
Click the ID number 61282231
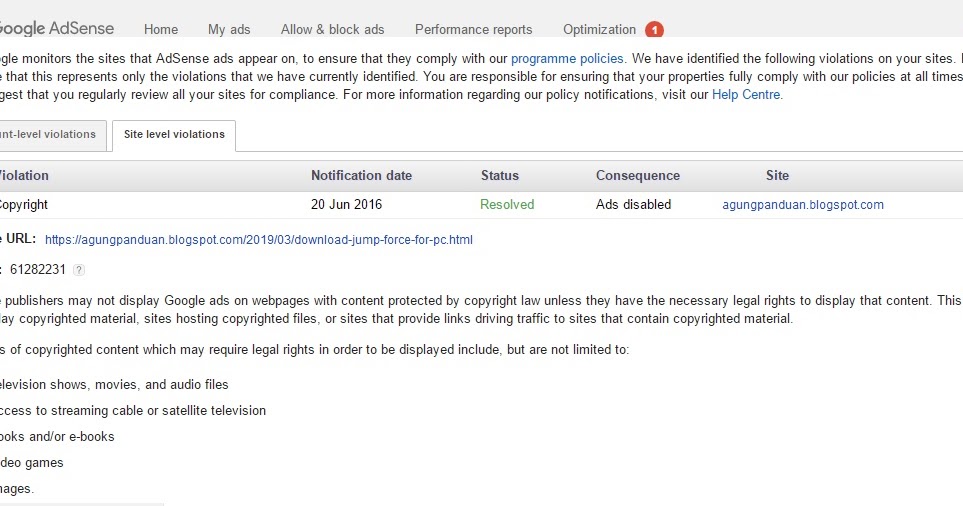point(37,270)
